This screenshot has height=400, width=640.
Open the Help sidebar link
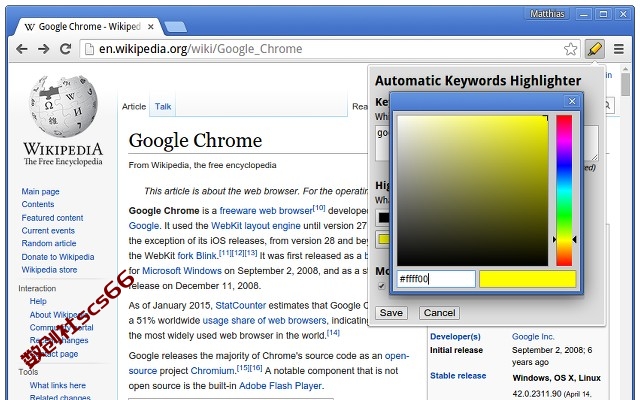coord(38,301)
